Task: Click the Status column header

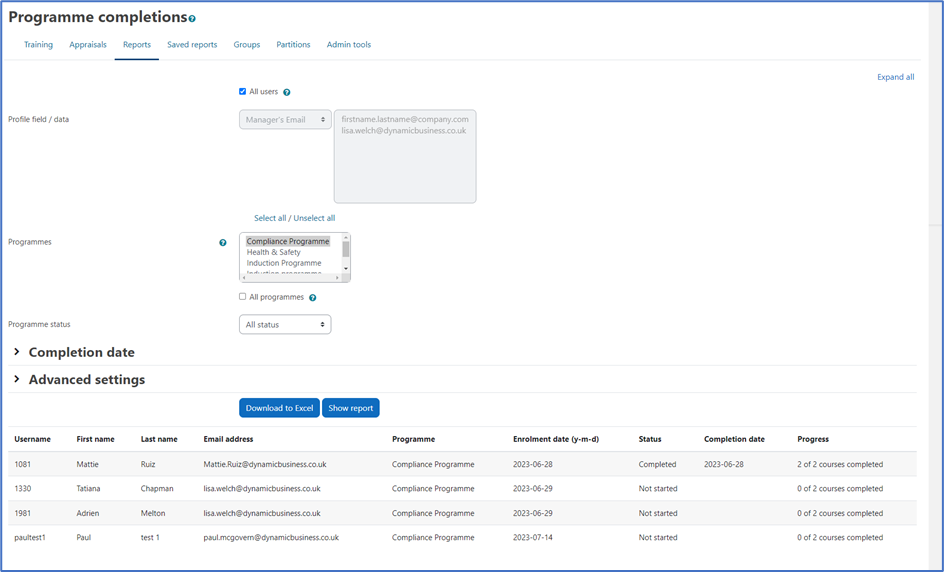Action: (650, 440)
